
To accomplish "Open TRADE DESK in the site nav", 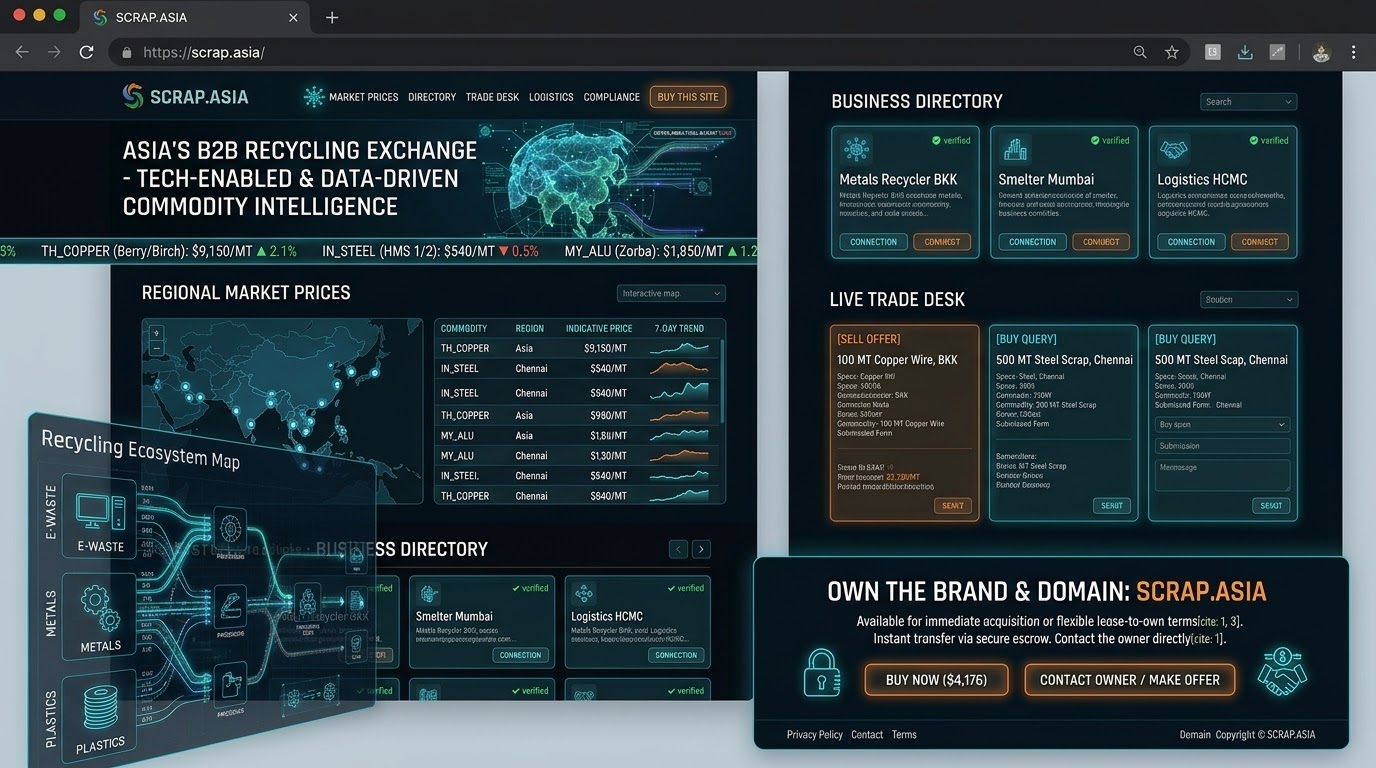I will (x=492, y=97).
